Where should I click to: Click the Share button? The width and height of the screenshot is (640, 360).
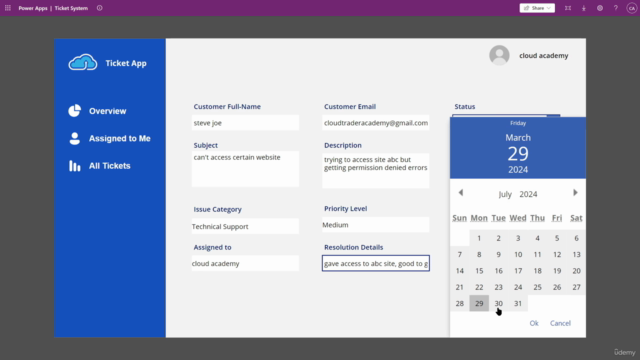(x=537, y=8)
